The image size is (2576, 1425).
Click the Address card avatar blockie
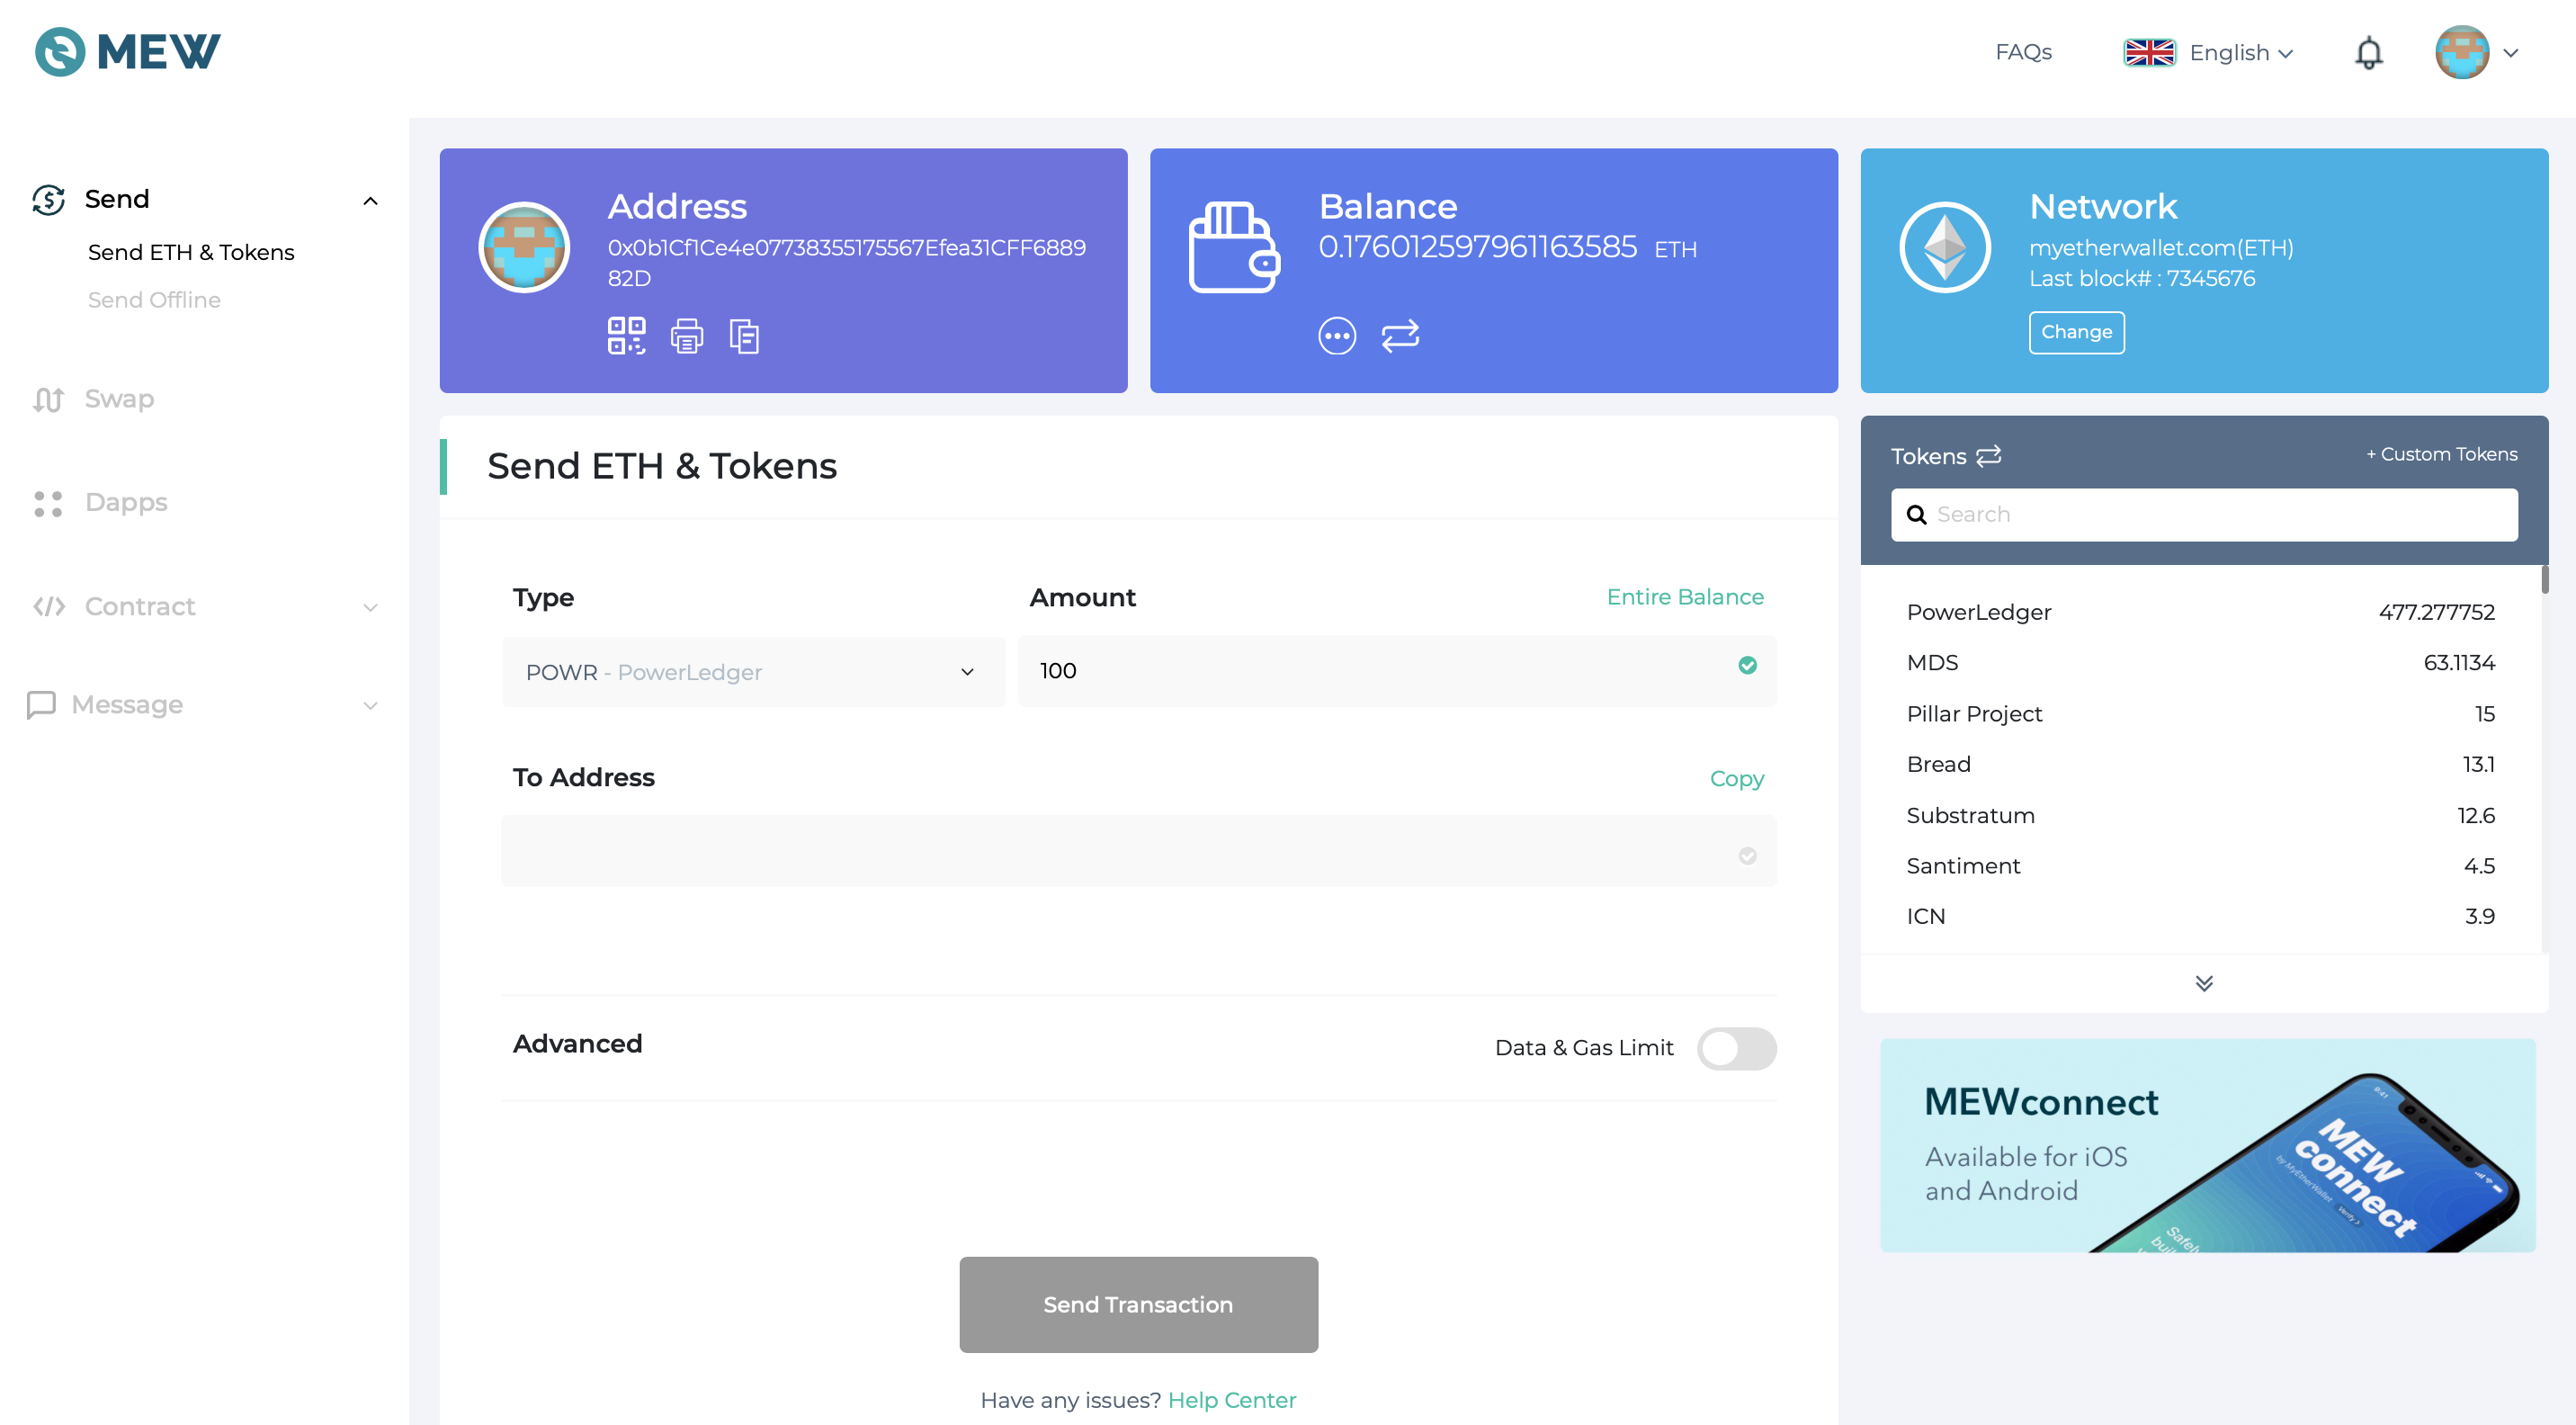(524, 247)
